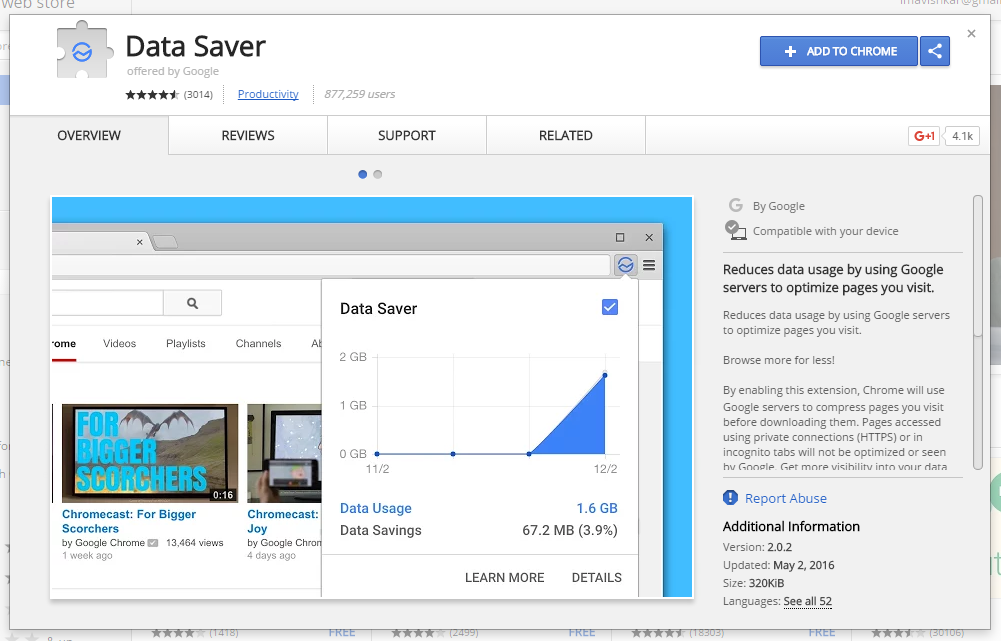Click the description panel scrollbar
Screen dimensions: 1001x641
(977, 332)
